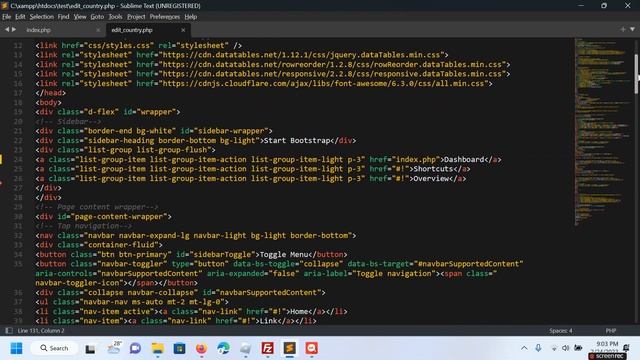Screen dimensions: 640x360
Task: Open Task View on the taskbar
Action: [x=90, y=348]
